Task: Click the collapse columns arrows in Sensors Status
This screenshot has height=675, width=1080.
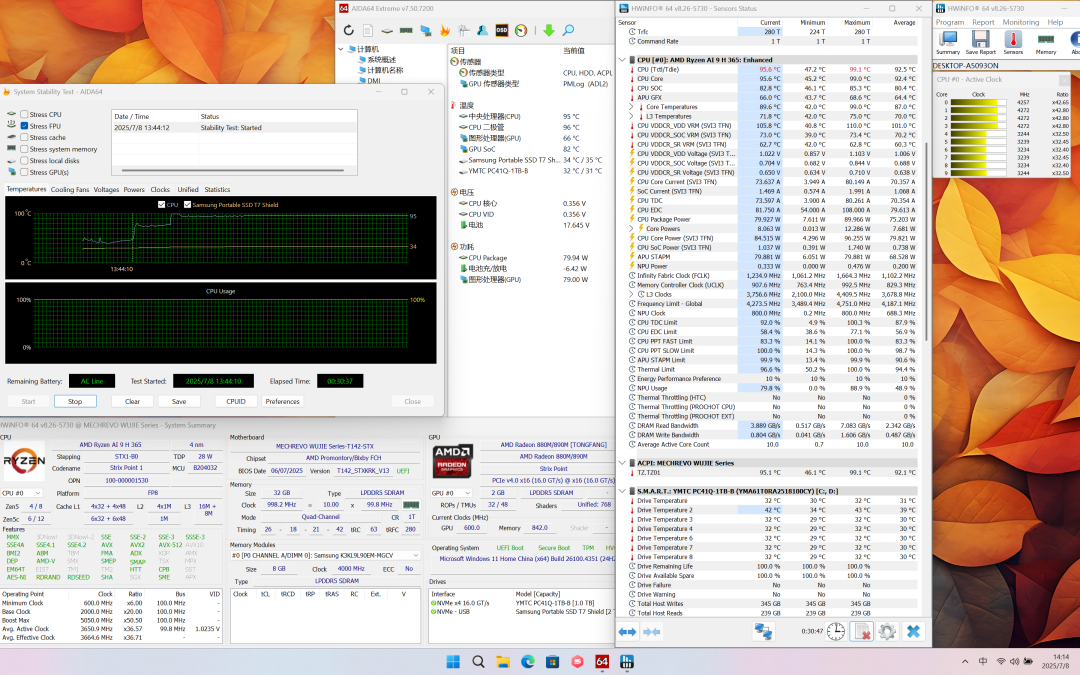Action: coord(652,632)
